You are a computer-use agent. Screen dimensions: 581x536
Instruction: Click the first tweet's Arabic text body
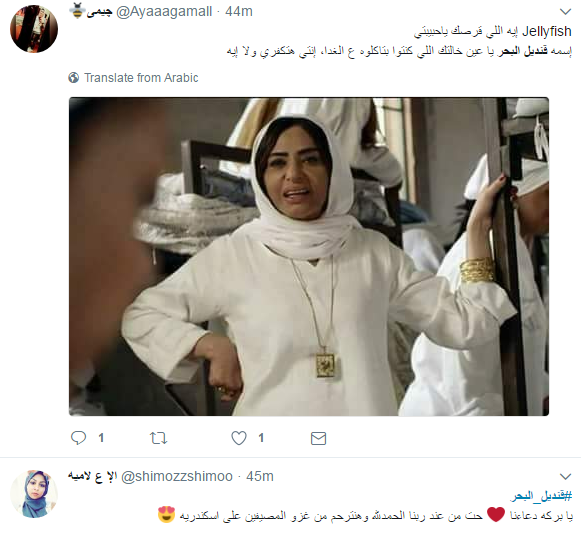point(399,41)
